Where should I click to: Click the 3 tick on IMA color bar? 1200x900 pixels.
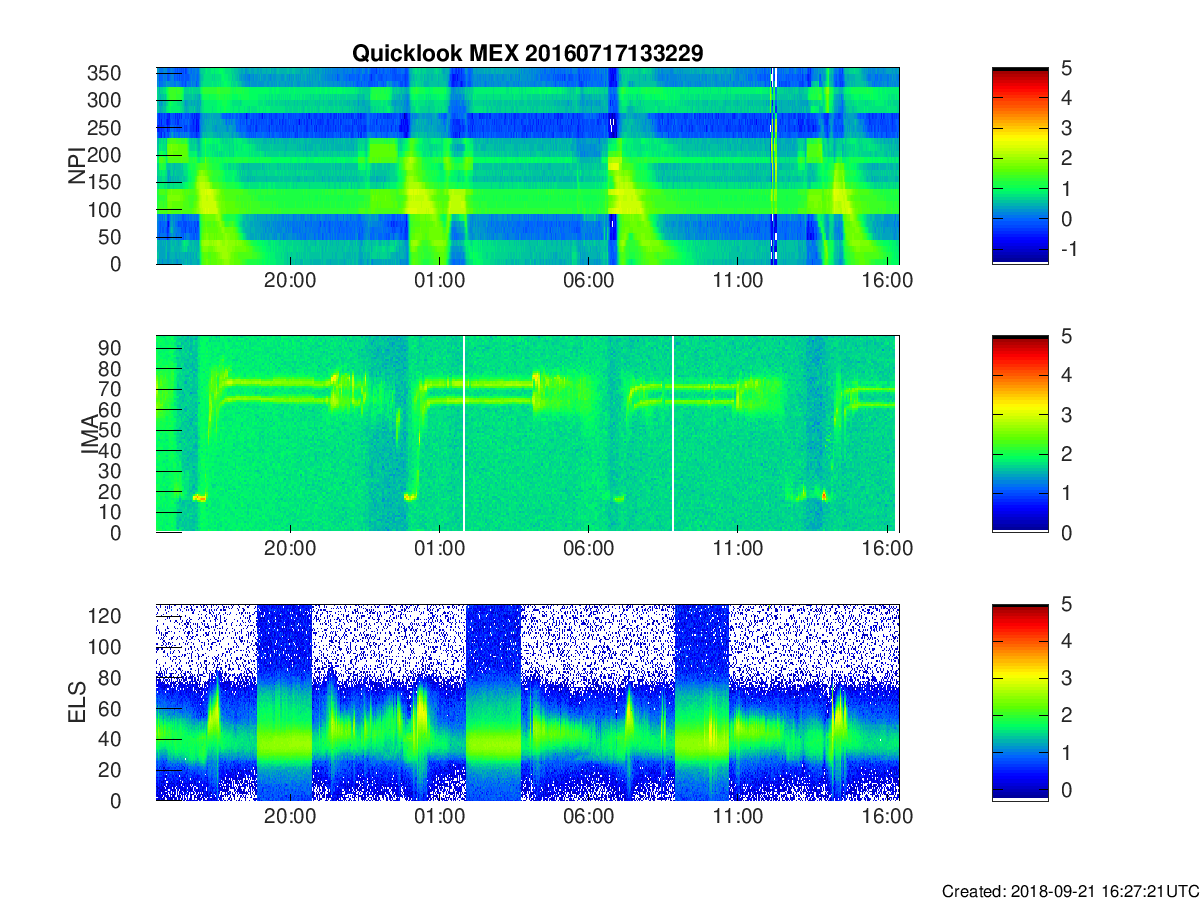tap(1065, 414)
